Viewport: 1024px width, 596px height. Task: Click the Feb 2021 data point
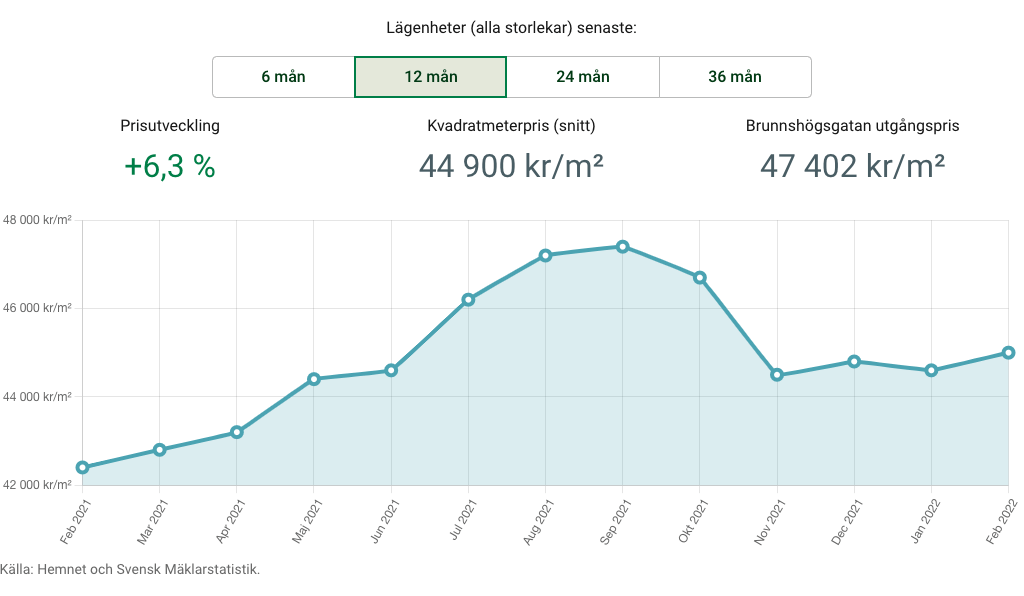point(82,467)
